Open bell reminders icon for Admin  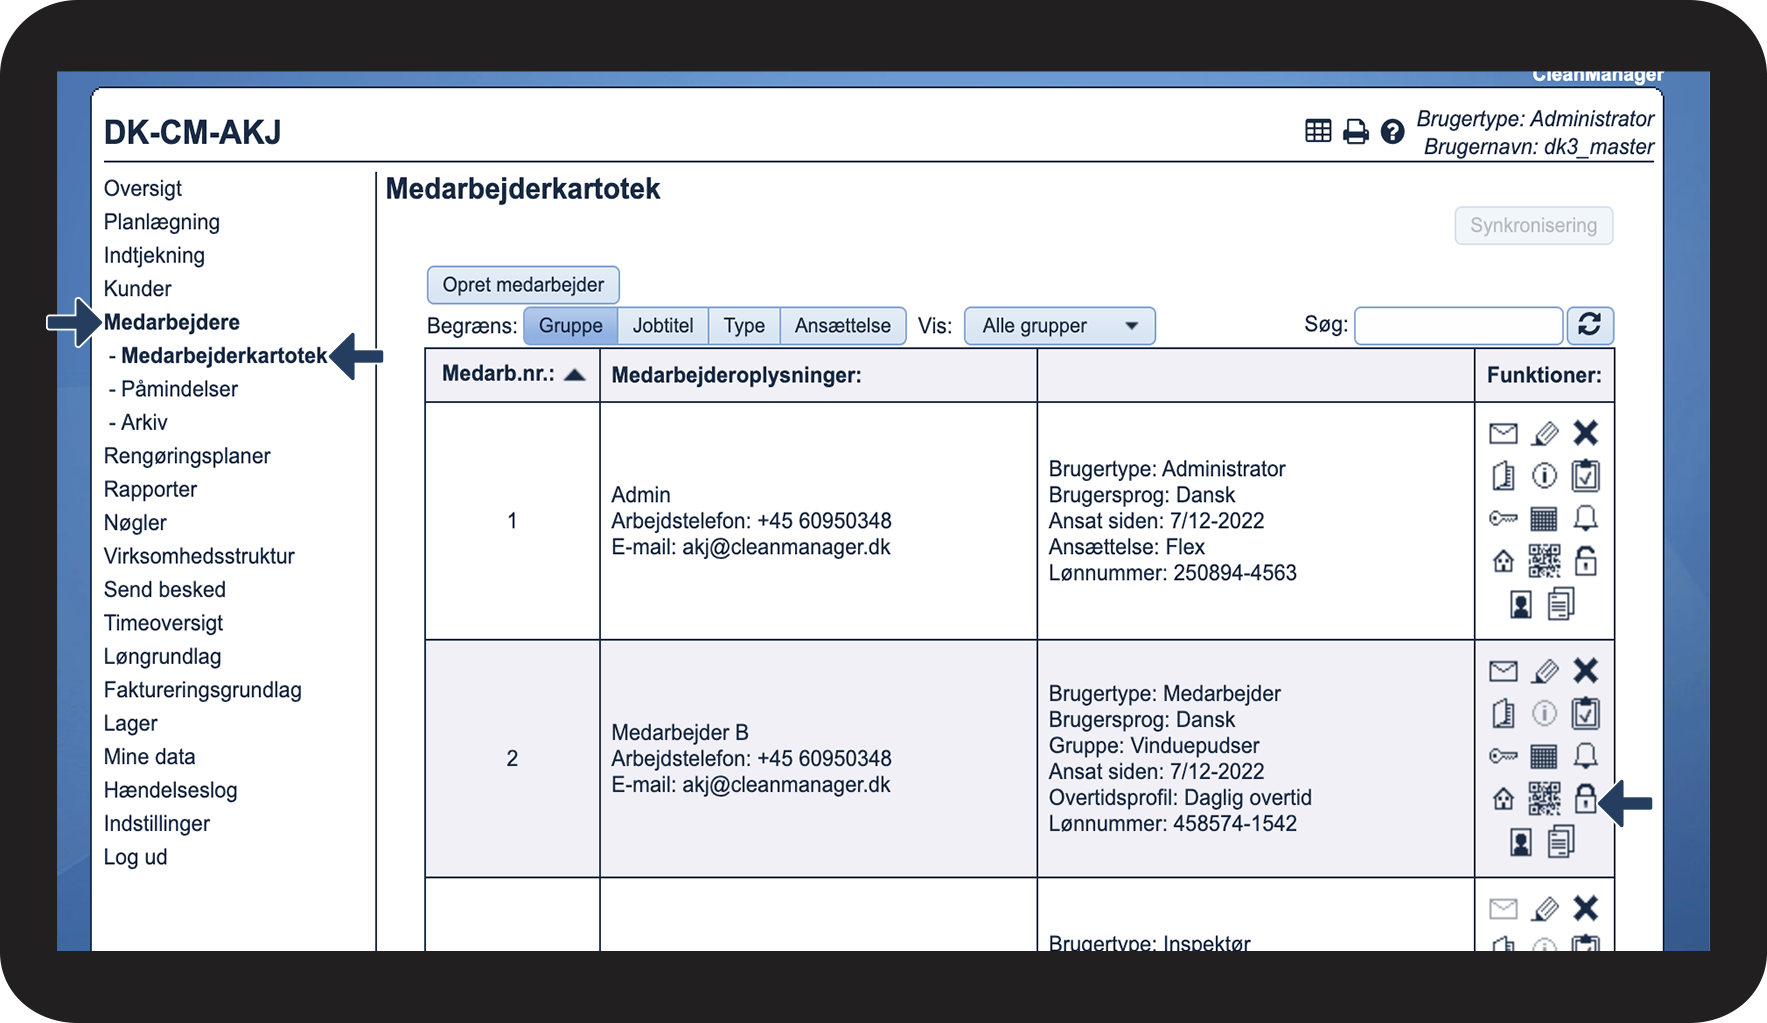click(x=1586, y=518)
